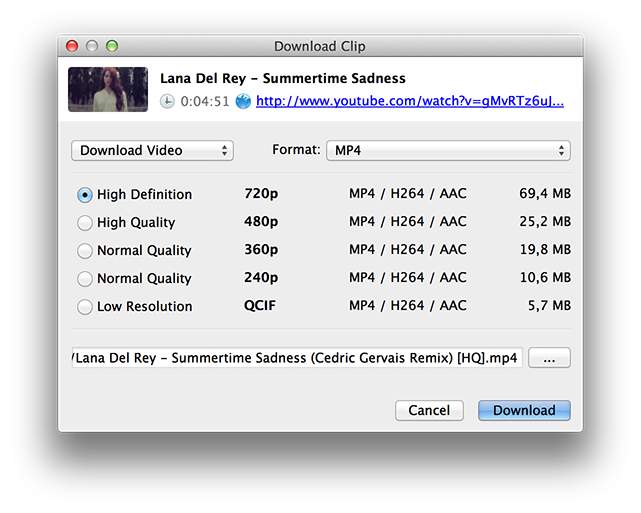
Task: Click the blue globe icon beside URL
Action: [243, 101]
